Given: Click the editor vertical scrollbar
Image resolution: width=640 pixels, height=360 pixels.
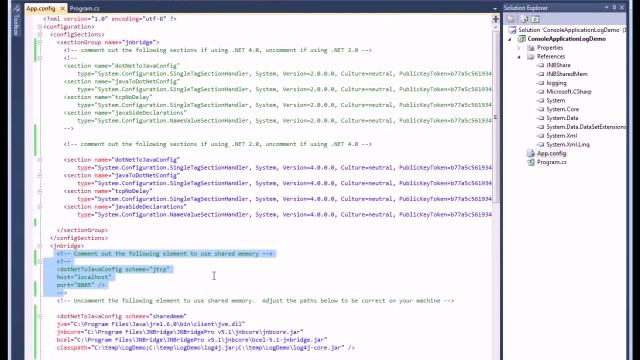Looking at the screenshot, I should [496, 118].
